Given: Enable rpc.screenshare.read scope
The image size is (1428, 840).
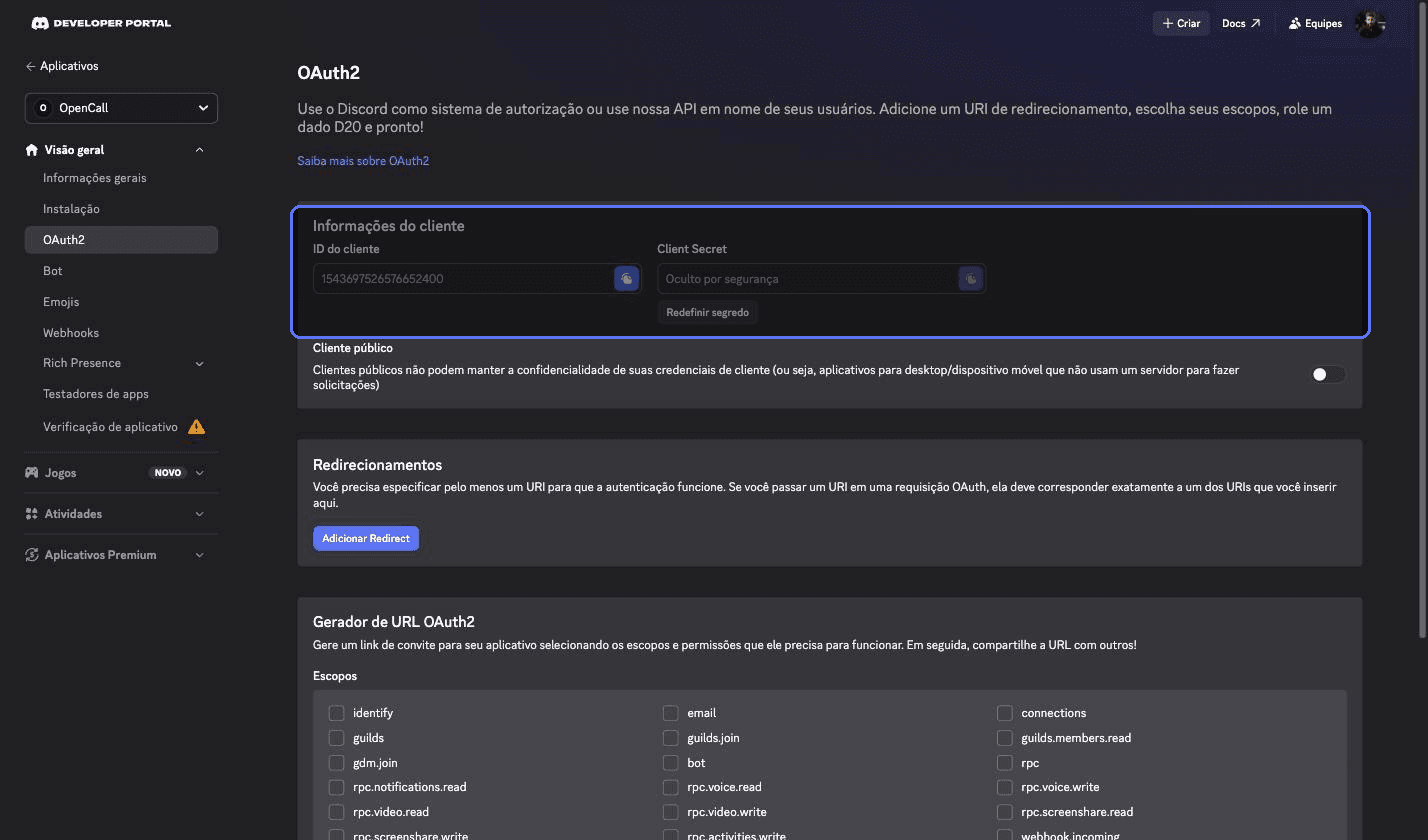Looking at the screenshot, I should [1004, 812].
